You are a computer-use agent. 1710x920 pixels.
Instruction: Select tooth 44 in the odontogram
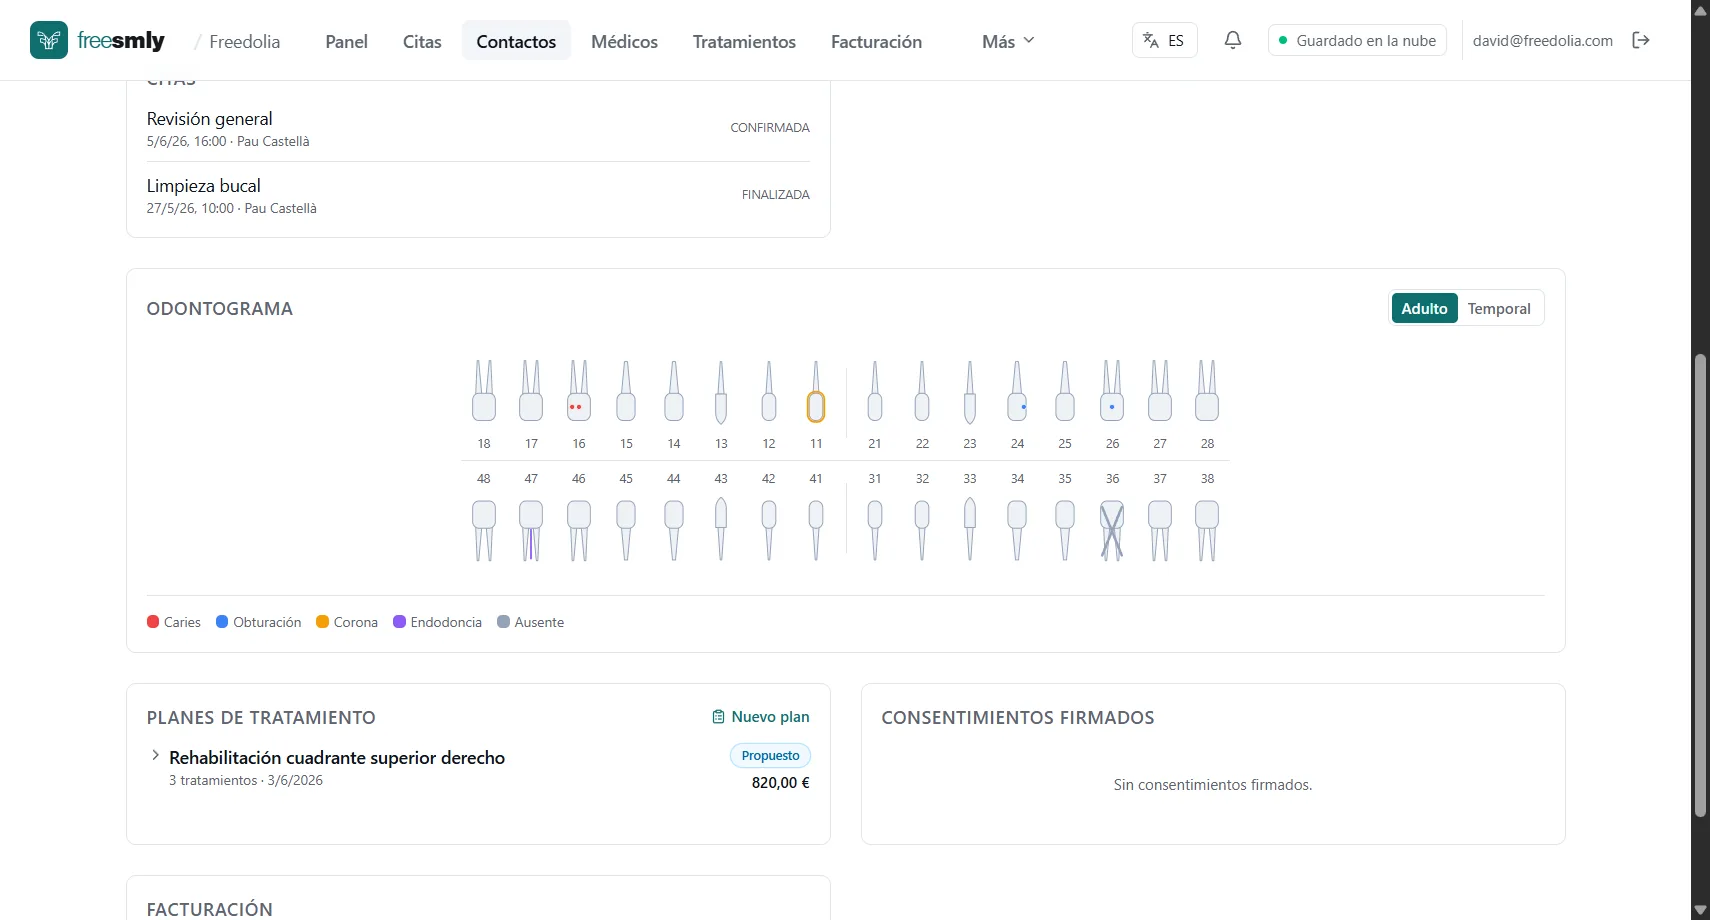pyautogui.click(x=674, y=530)
